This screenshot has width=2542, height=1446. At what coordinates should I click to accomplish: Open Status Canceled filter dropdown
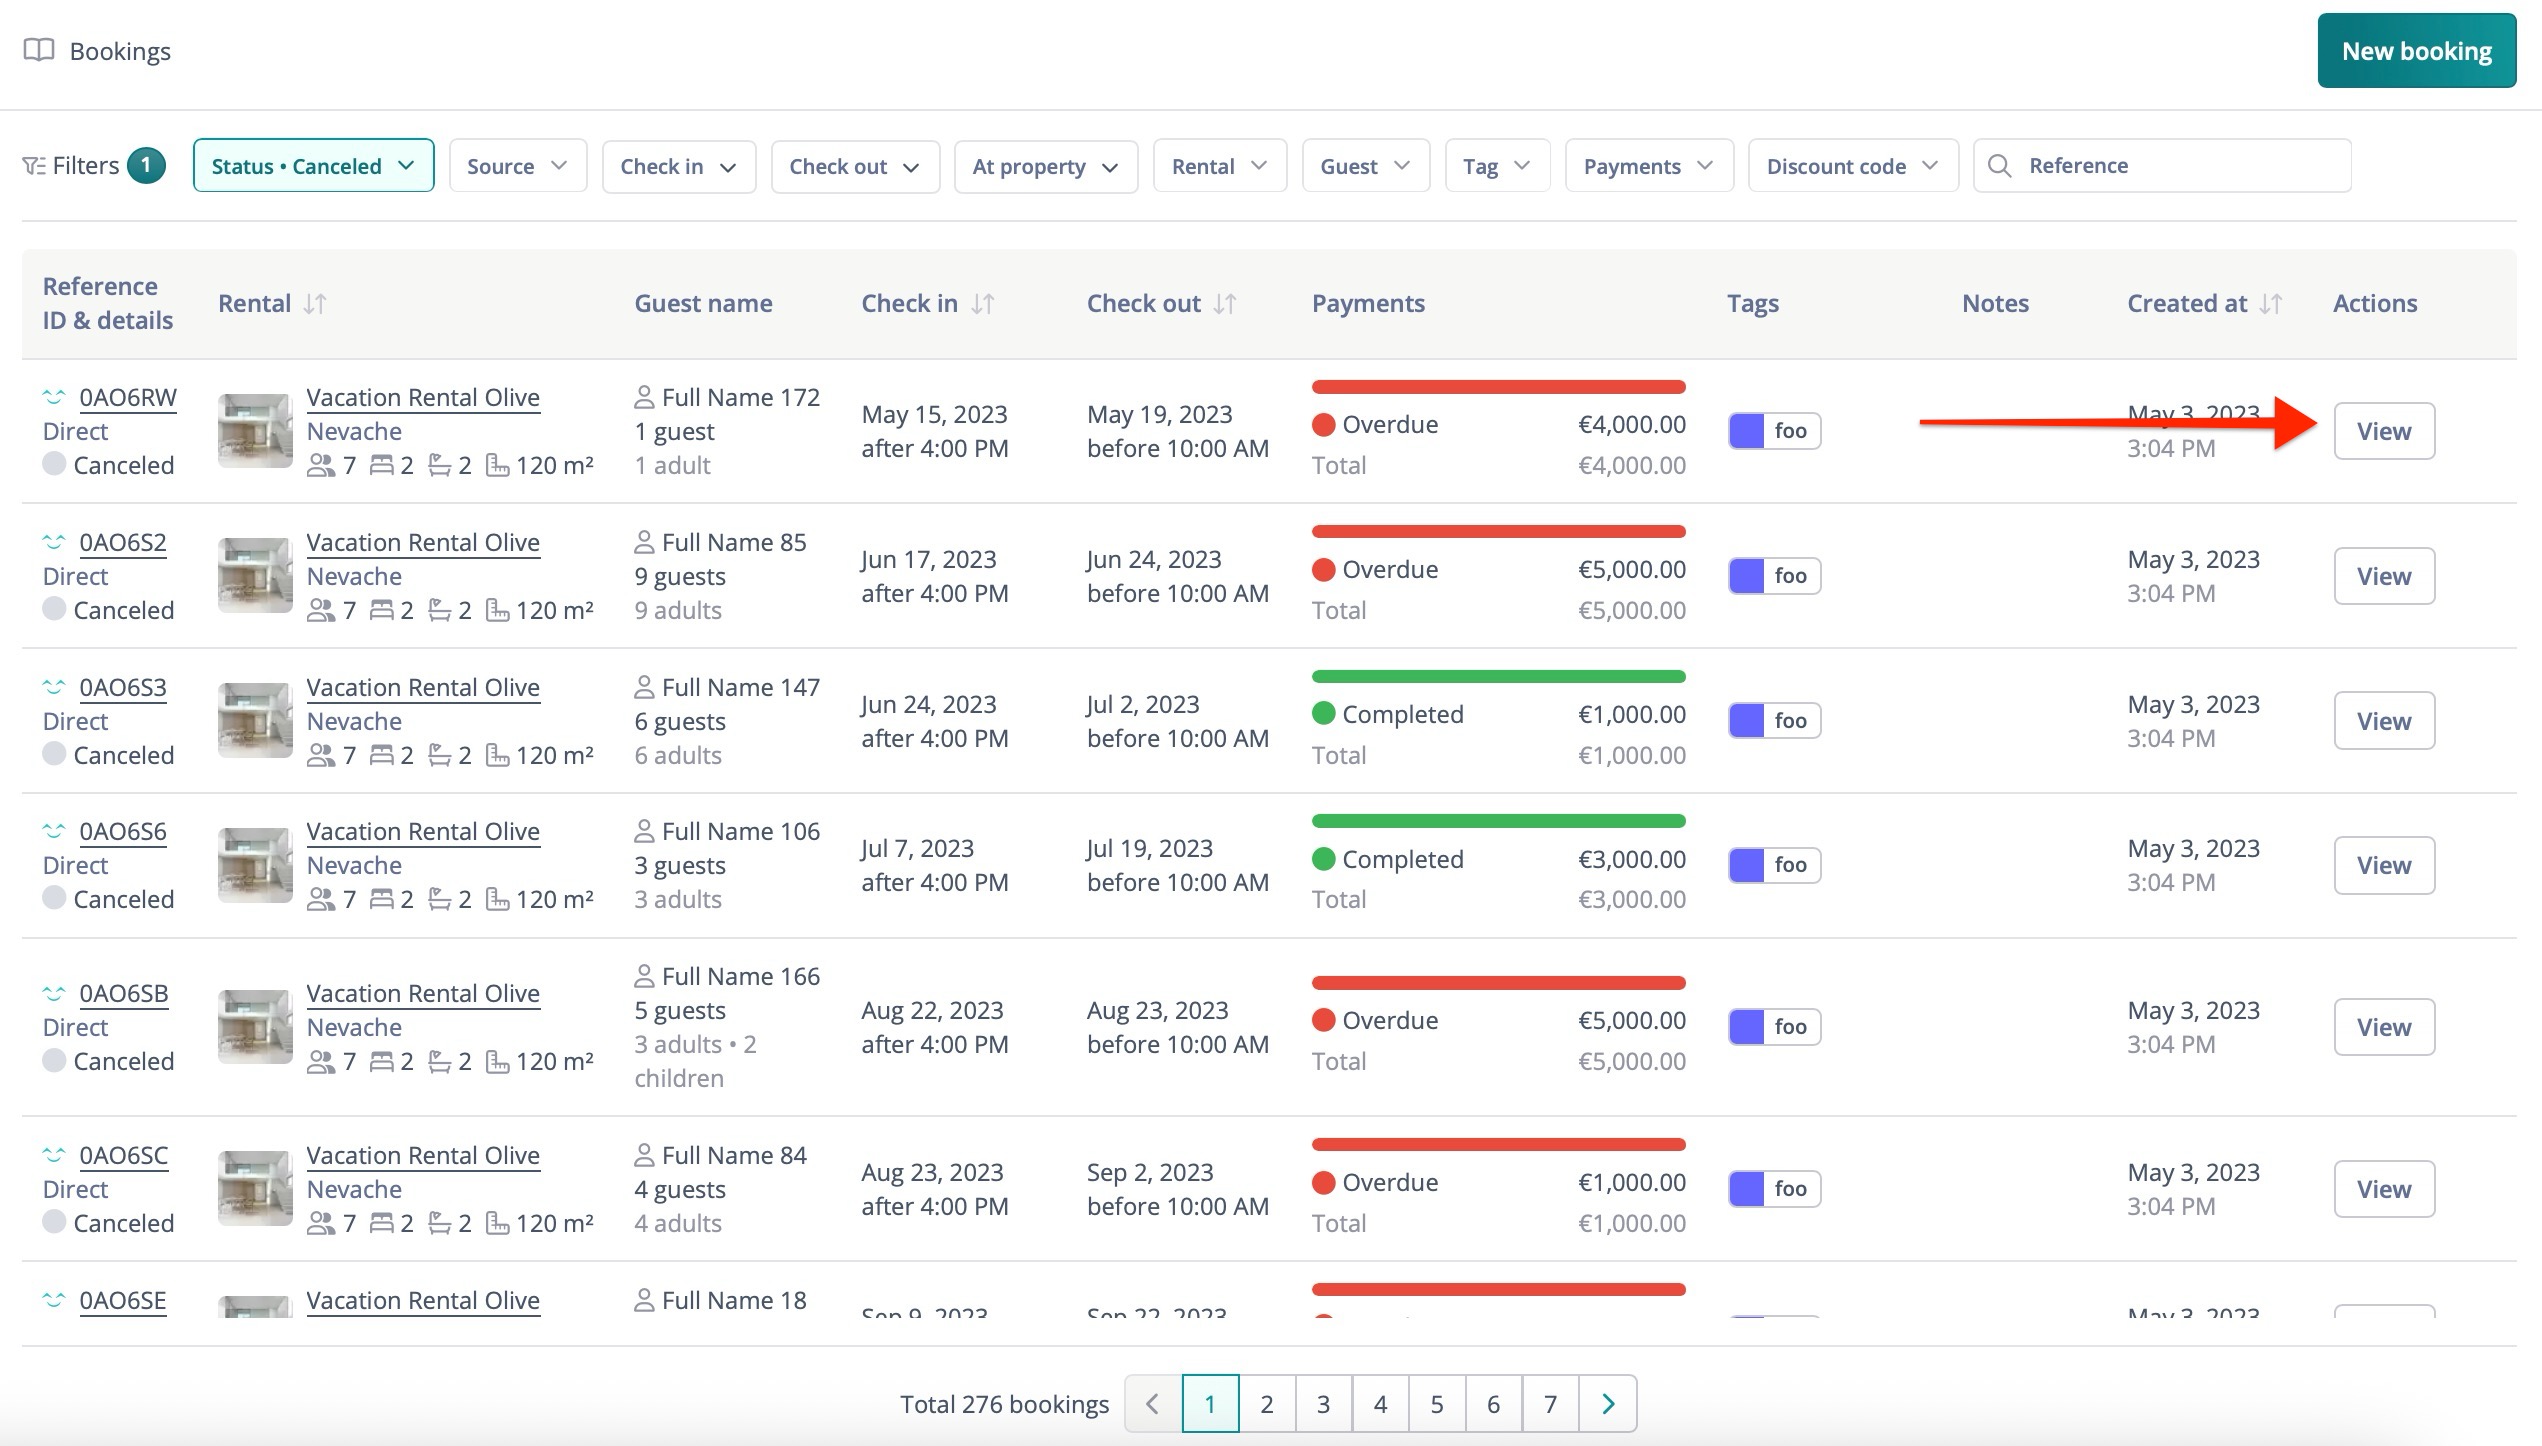[313, 166]
